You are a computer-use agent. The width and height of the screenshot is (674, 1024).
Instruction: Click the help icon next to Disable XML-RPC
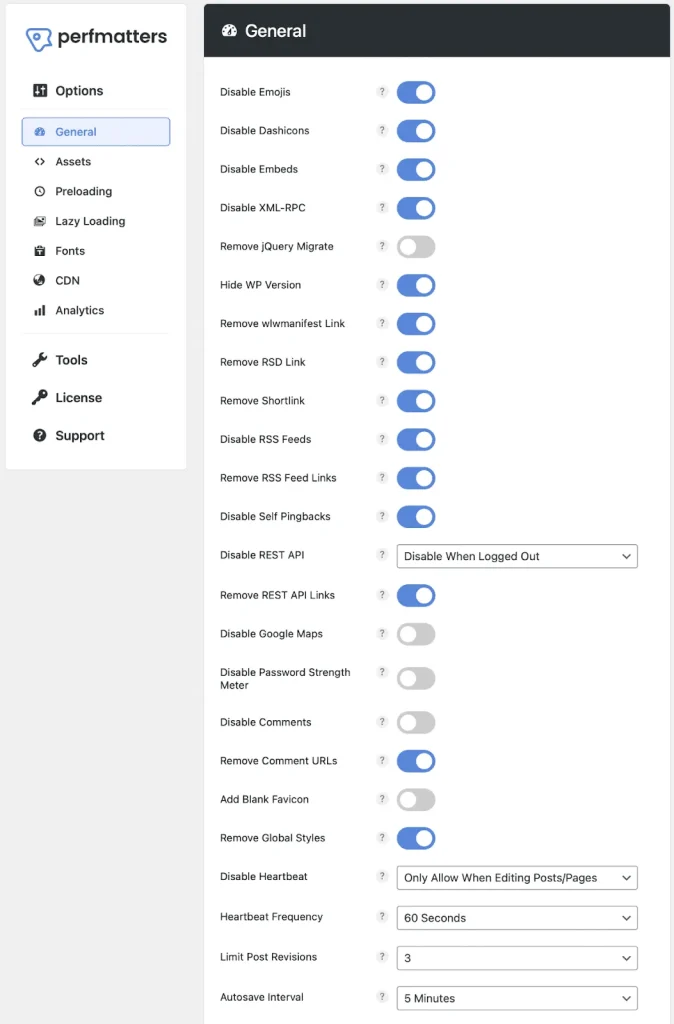click(x=382, y=208)
